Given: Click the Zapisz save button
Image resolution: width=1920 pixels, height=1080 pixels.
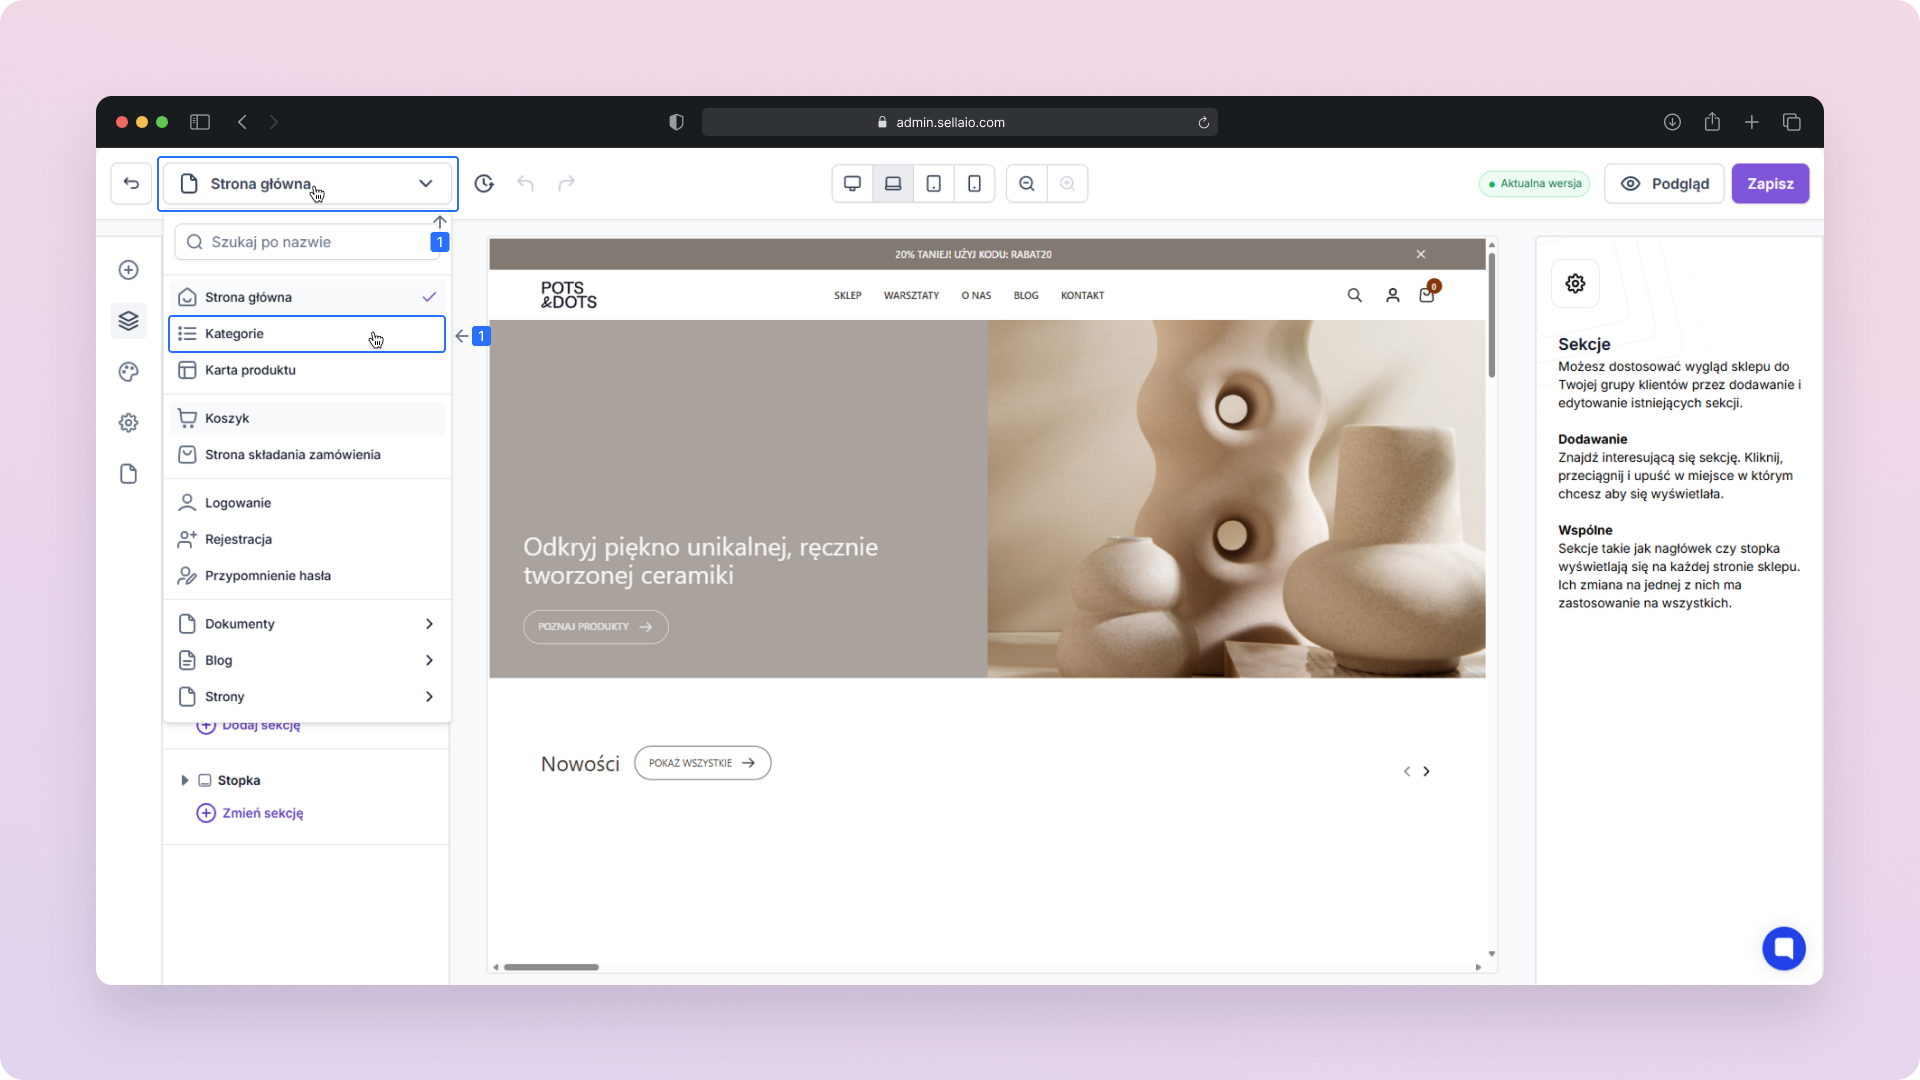Looking at the screenshot, I should pos(1769,184).
